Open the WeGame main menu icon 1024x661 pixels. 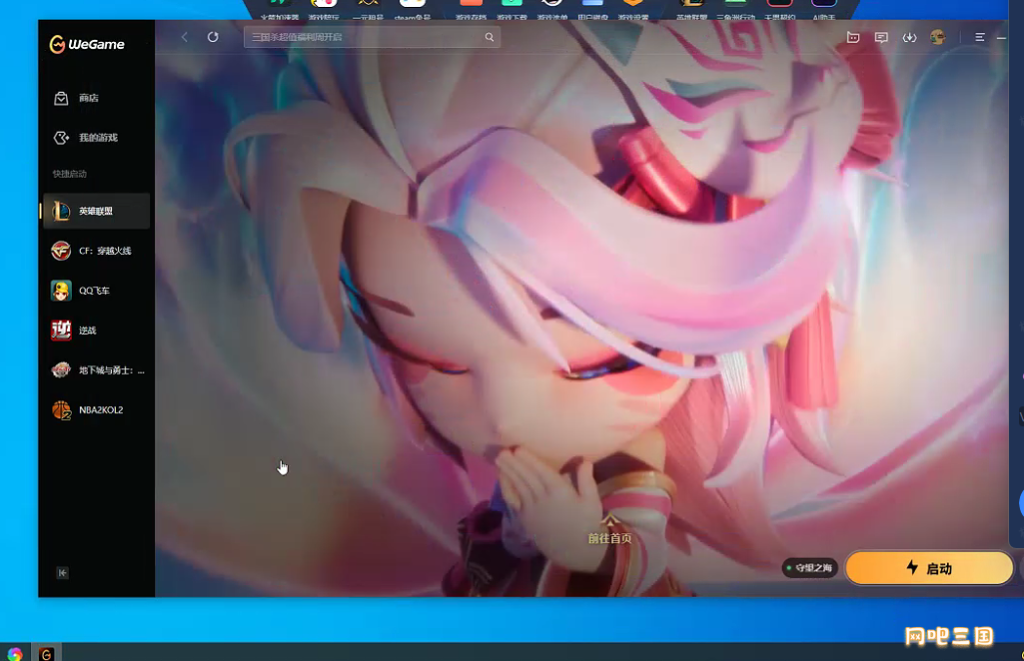[x=980, y=37]
